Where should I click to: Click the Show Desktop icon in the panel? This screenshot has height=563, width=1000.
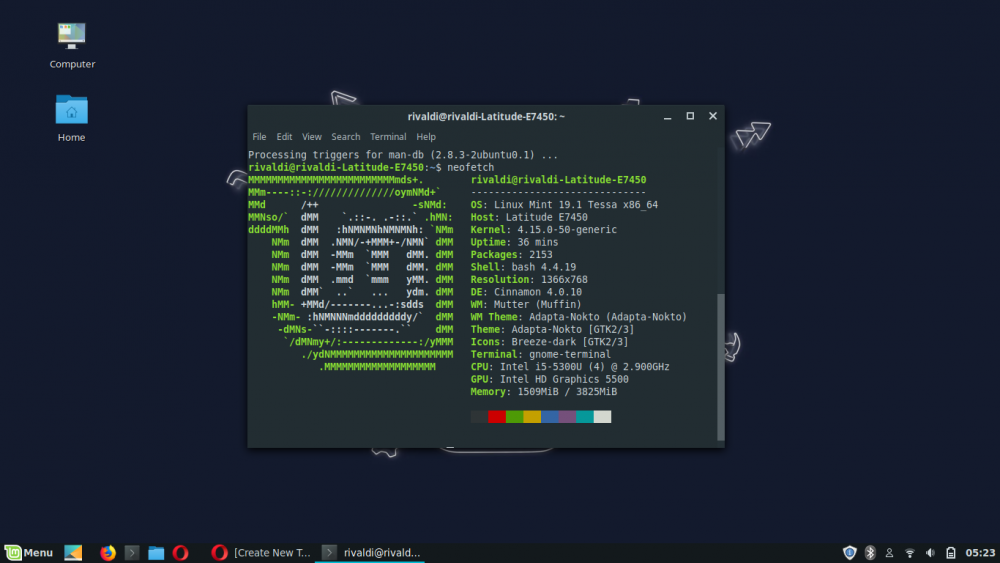(73, 552)
